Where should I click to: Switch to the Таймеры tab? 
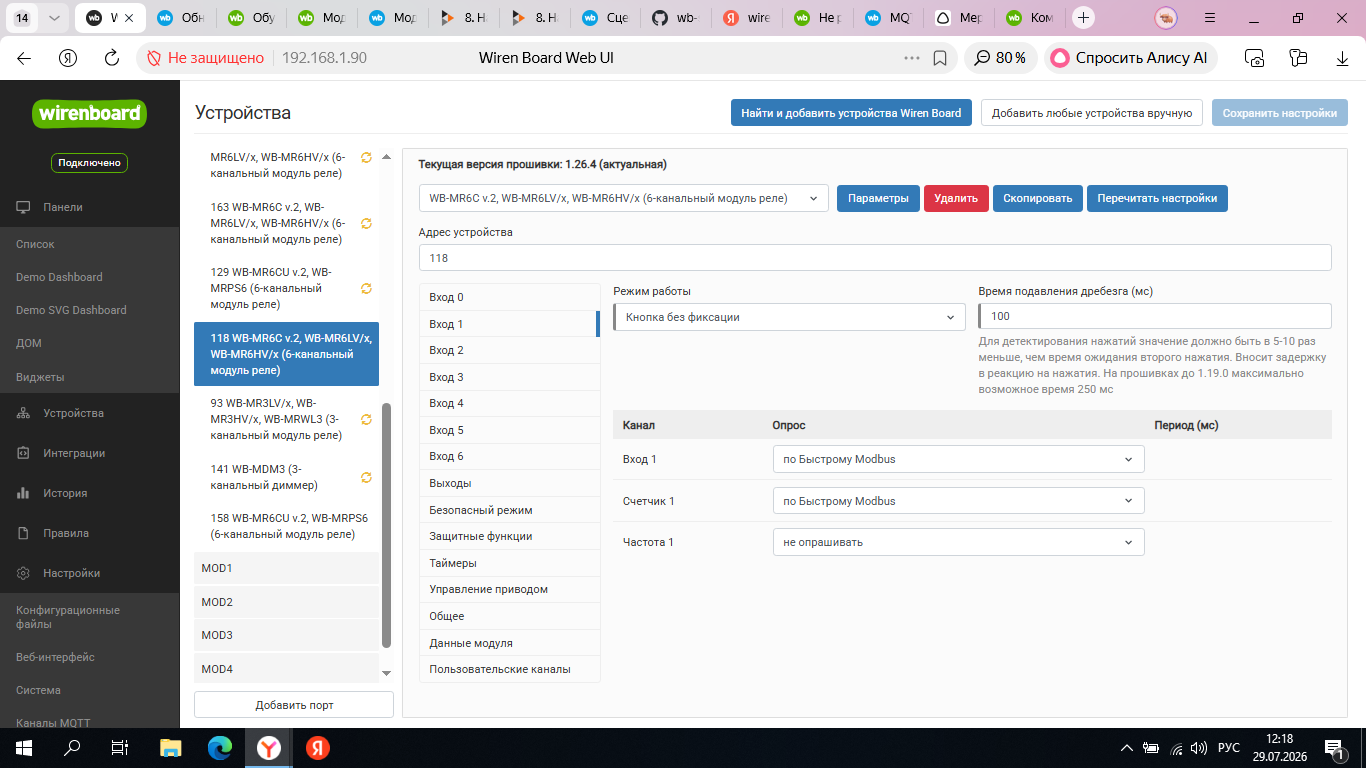point(509,563)
